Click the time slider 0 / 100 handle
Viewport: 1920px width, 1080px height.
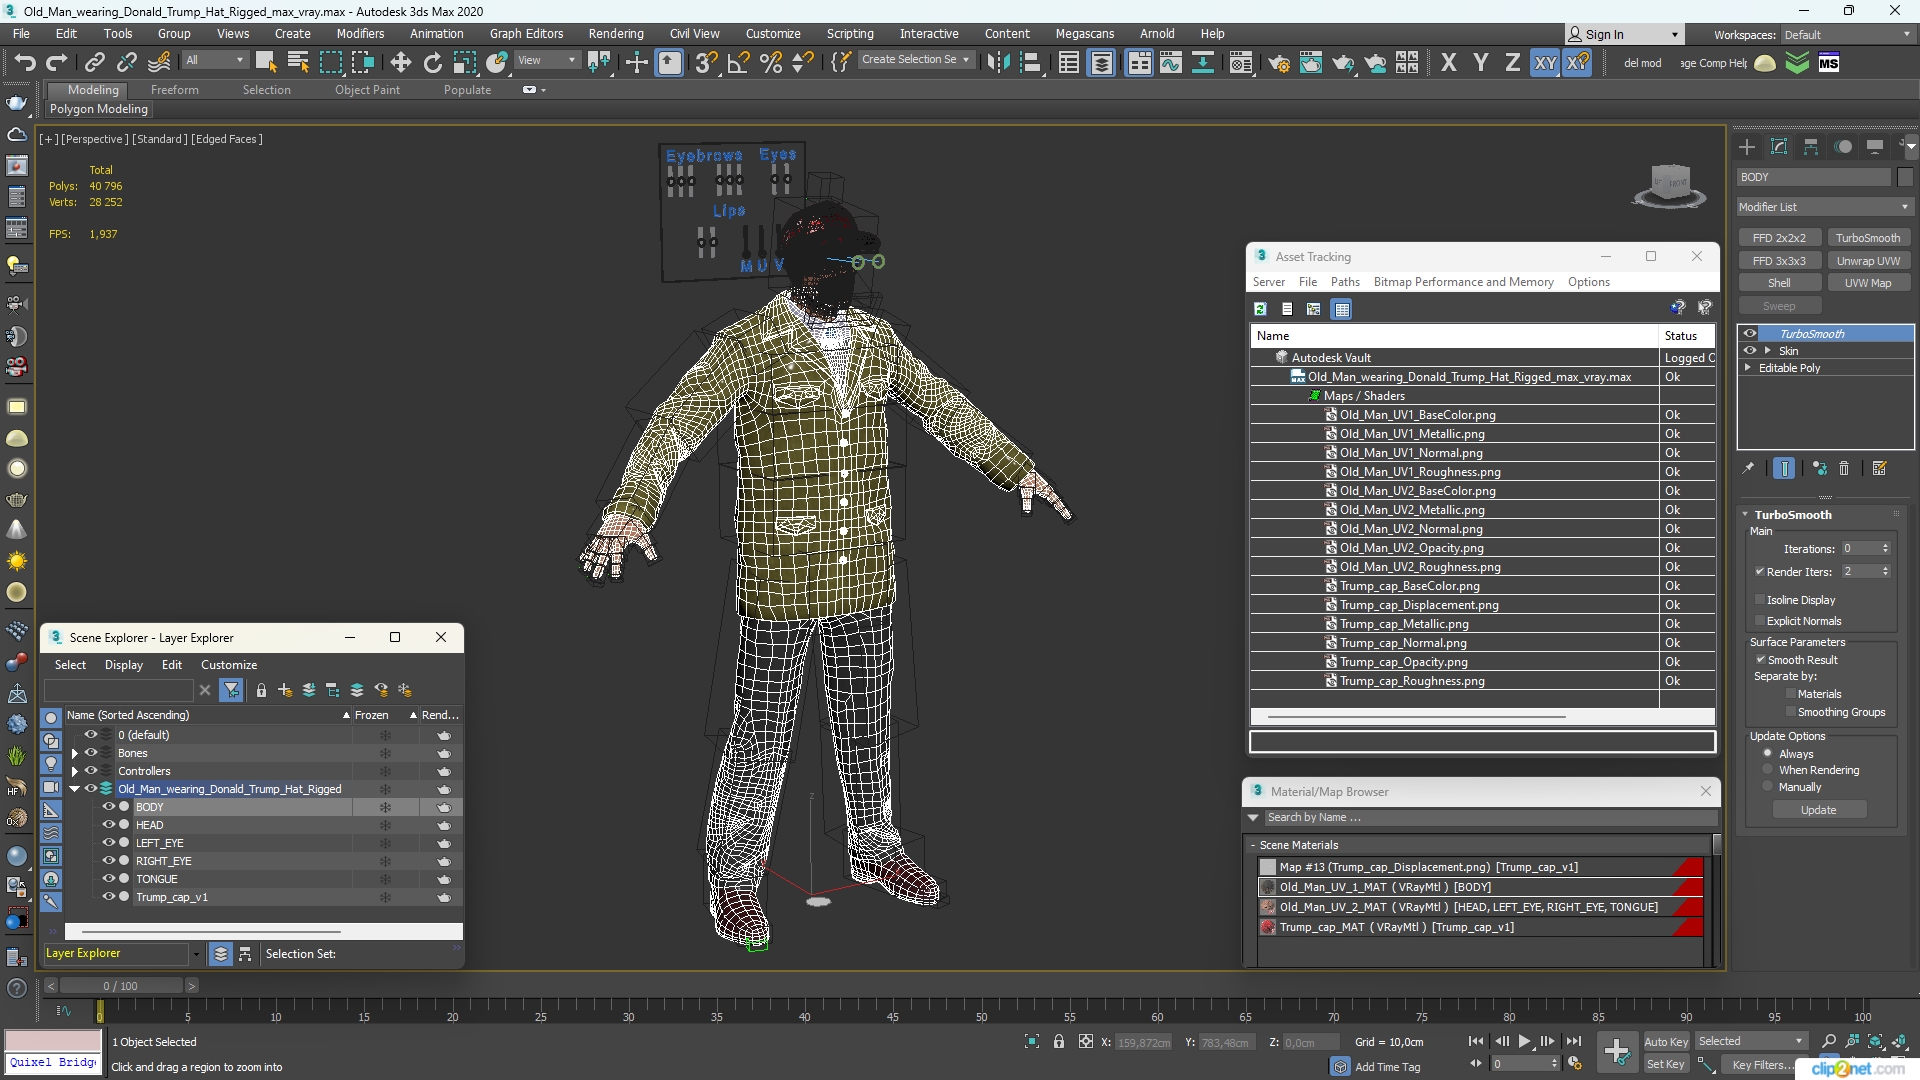tap(120, 986)
